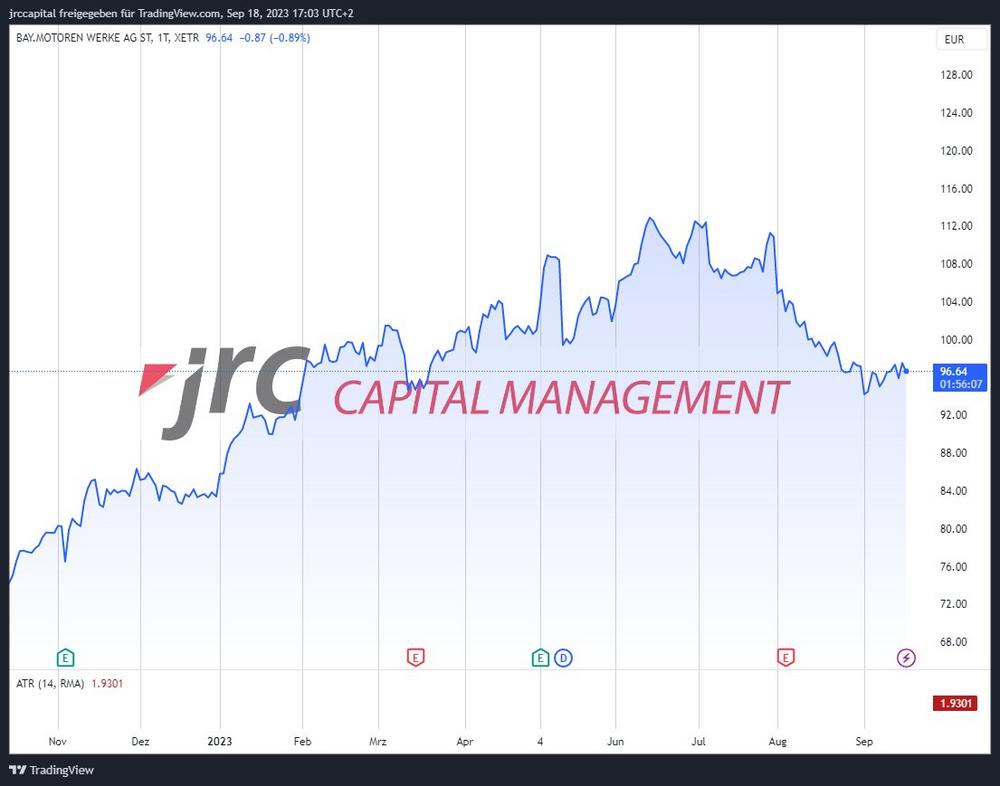
Task: Click the Mrz label on the time axis
Action: (x=378, y=741)
